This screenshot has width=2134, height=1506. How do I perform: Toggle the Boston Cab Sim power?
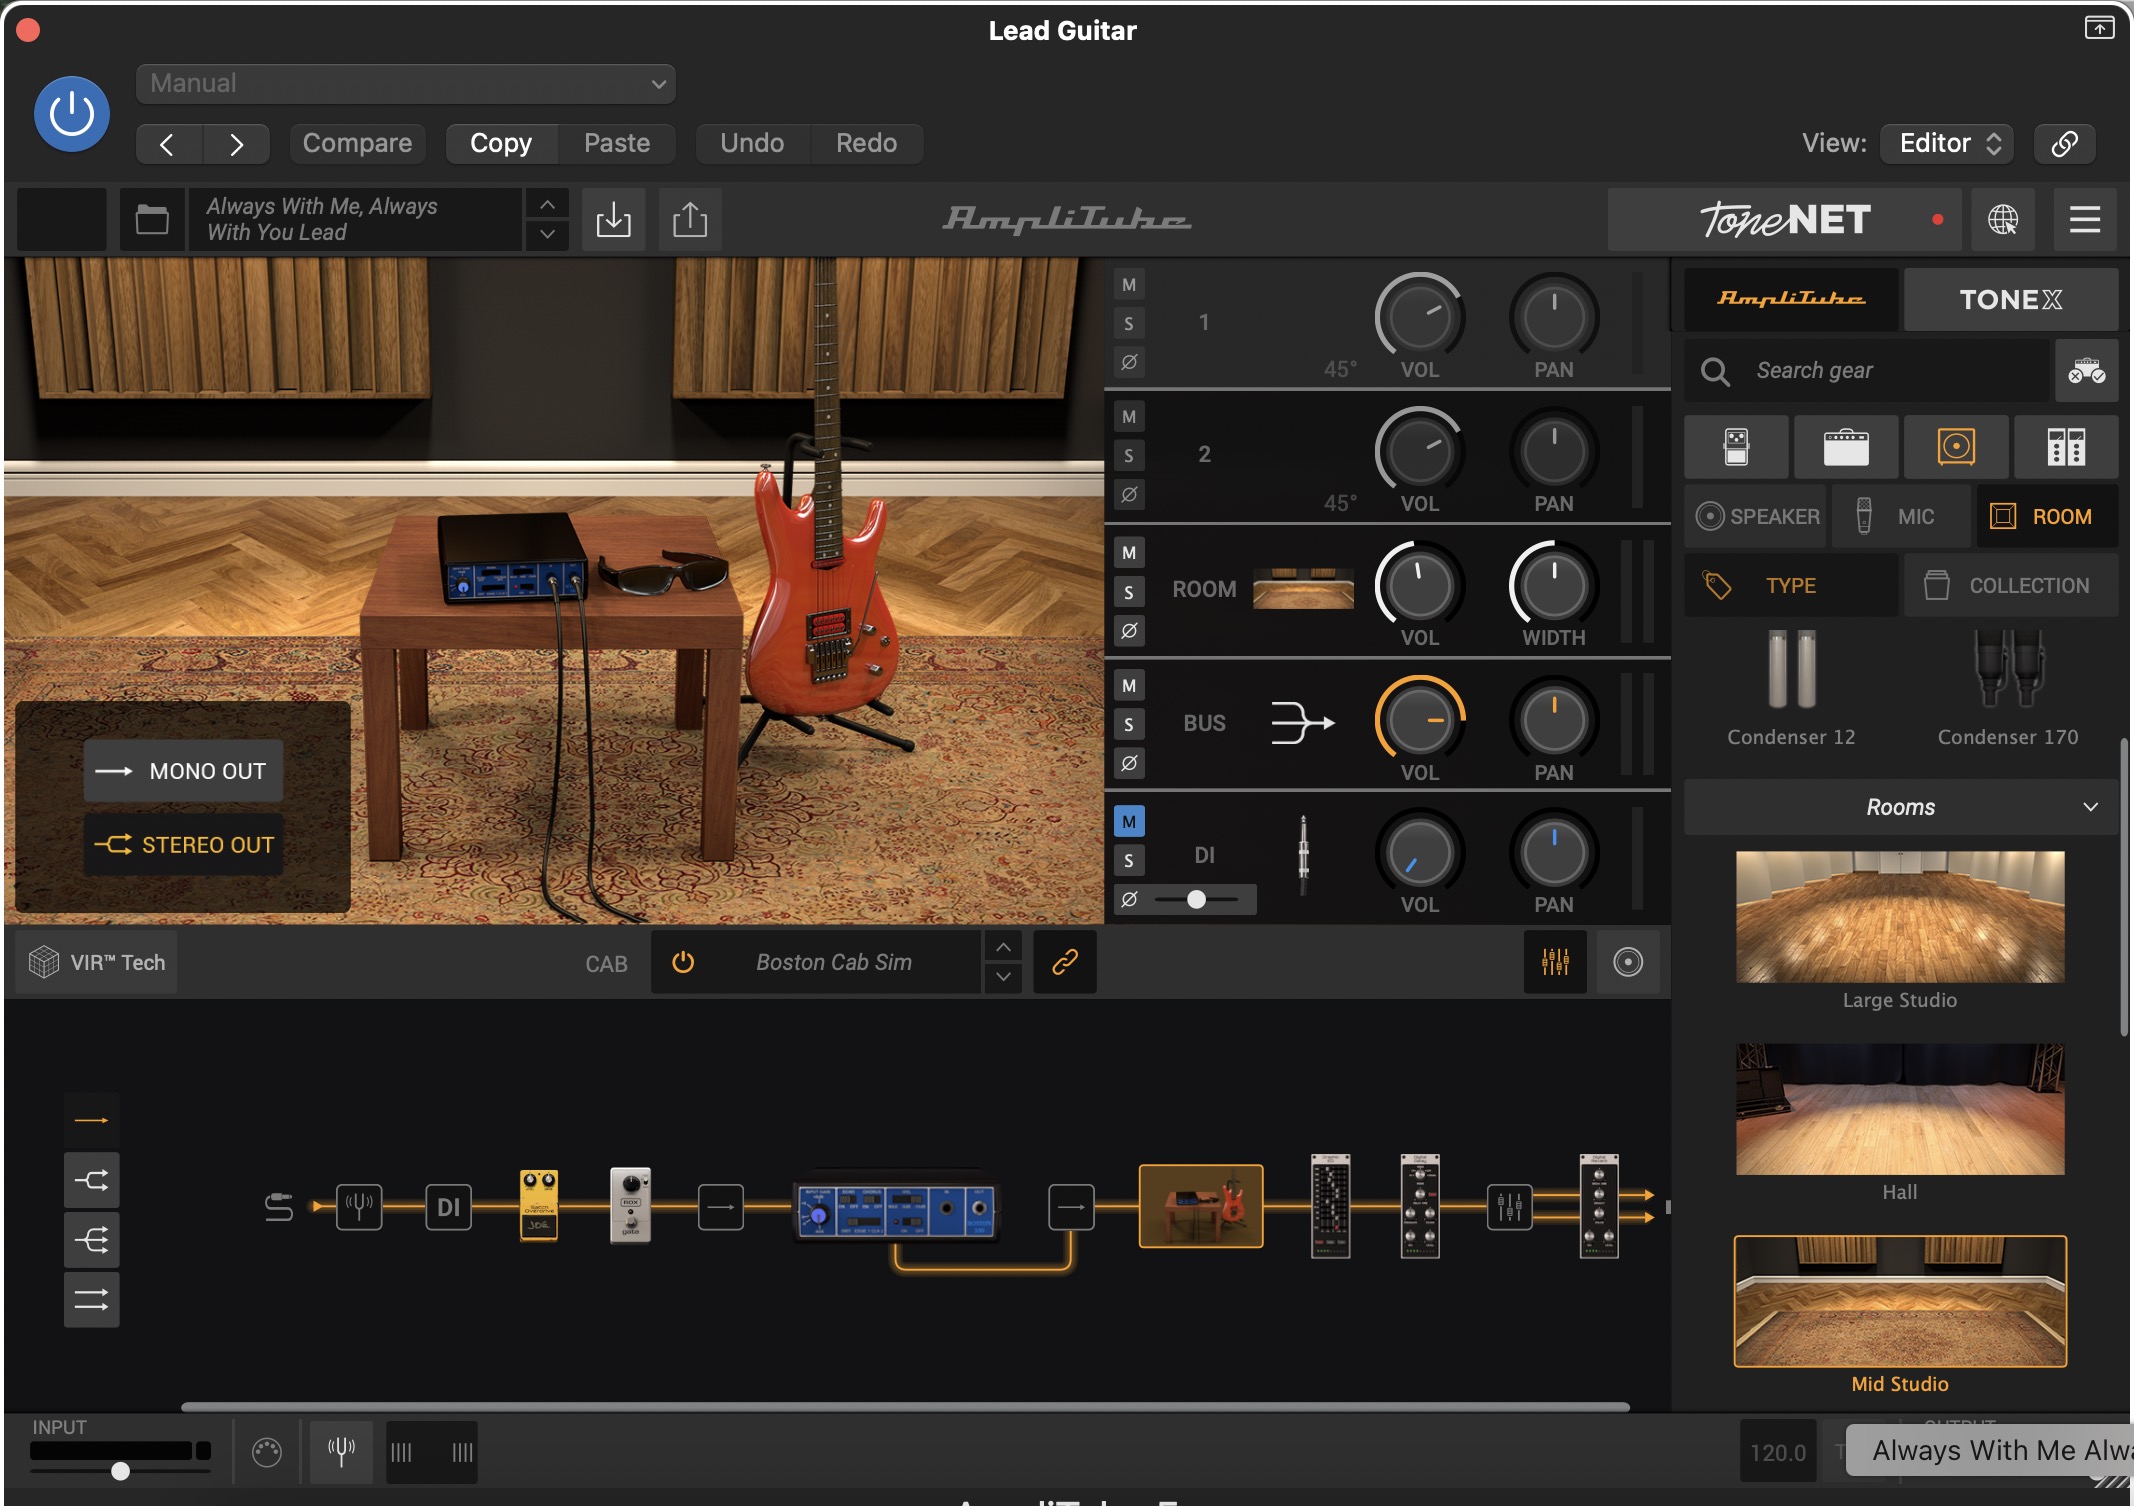click(x=683, y=962)
